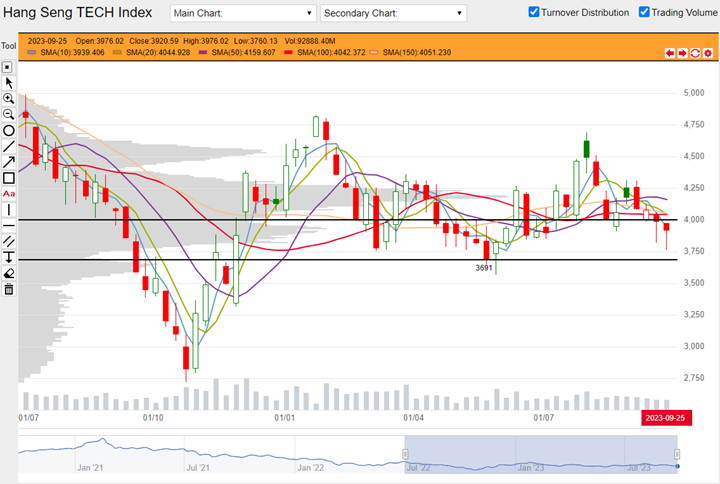Click the Tool label above the toolbar
Image resolution: width=720 pixels, height=484 pixels.
tap(9, 46)
